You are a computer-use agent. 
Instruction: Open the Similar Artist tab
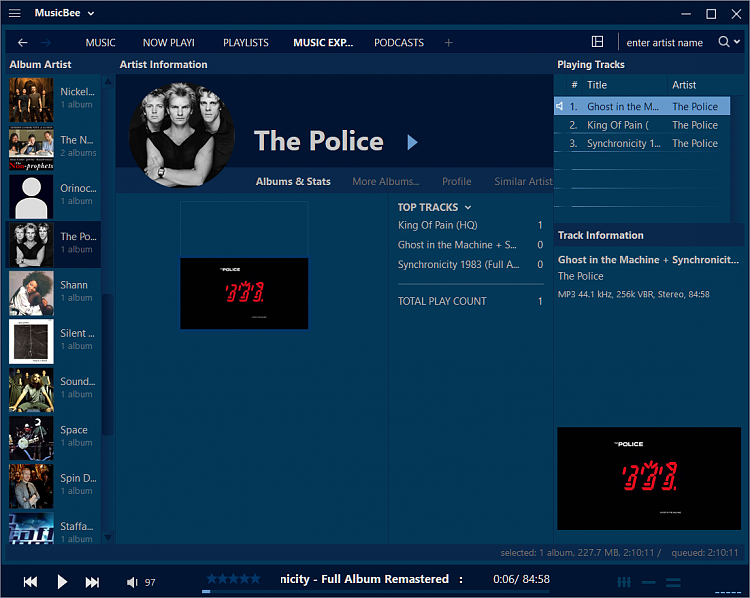pyautogui.click(x=523, y=181)
